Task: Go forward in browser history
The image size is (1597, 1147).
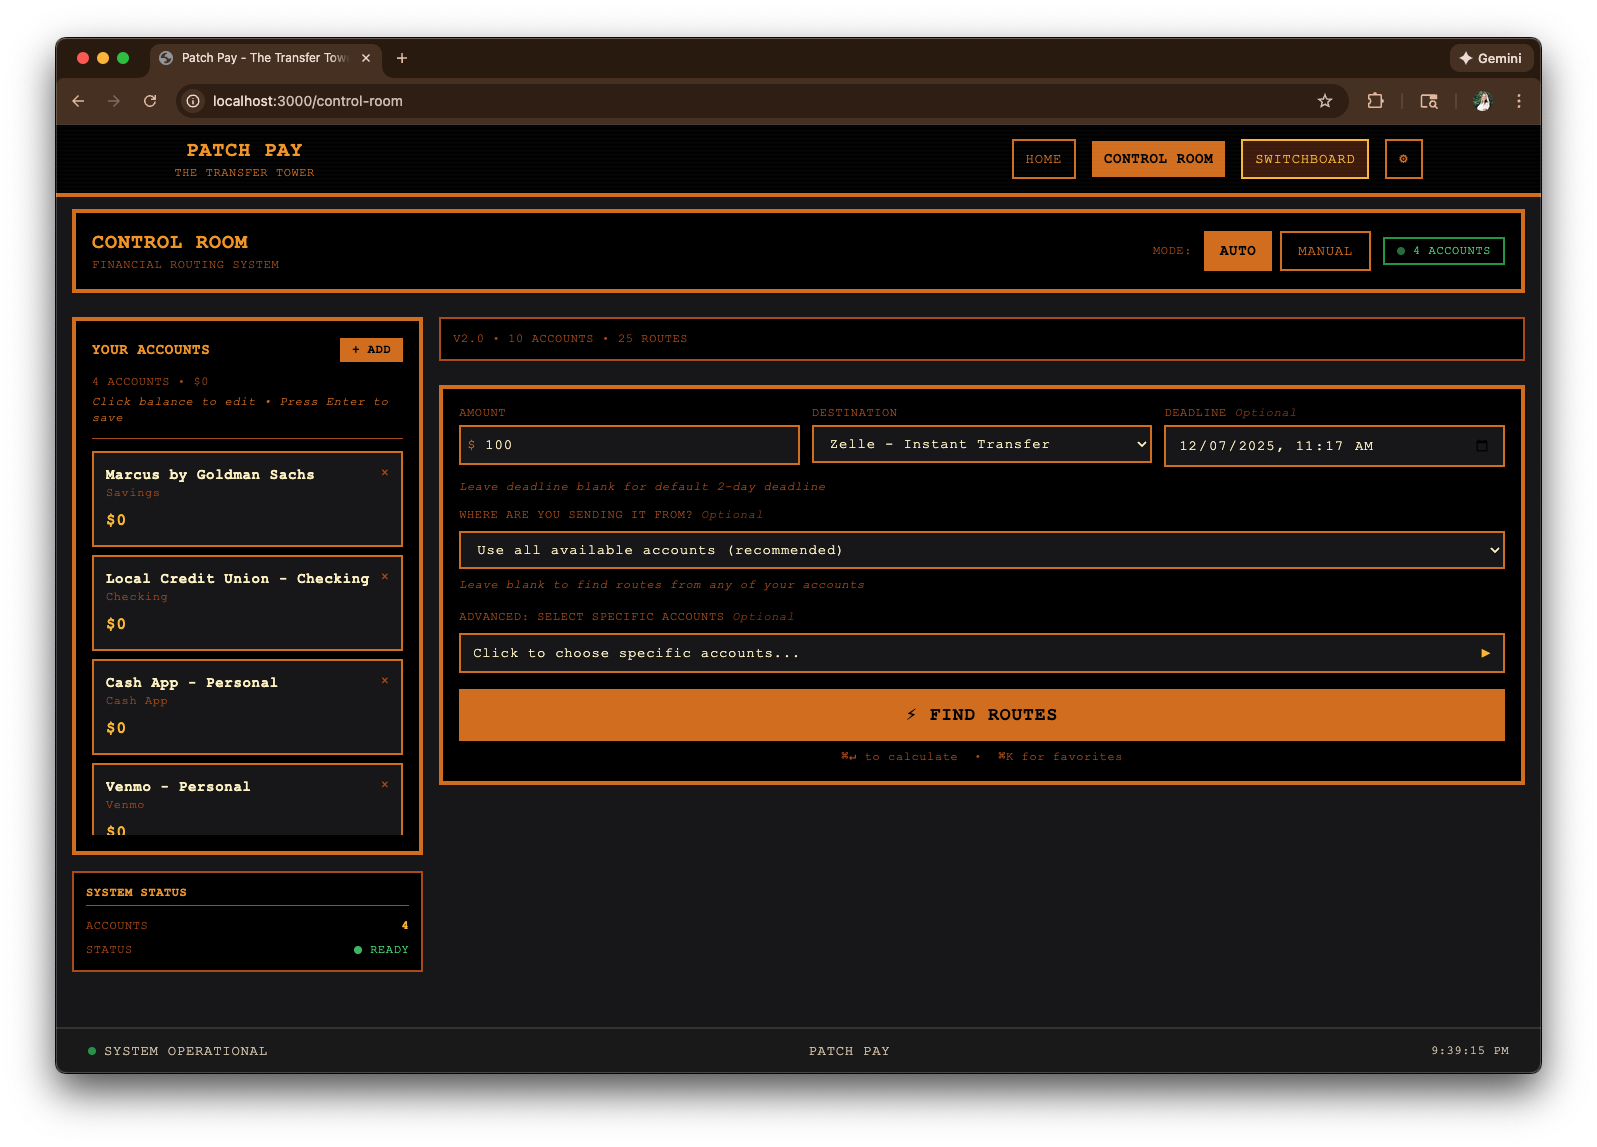Action: click(x=114, y=101)
